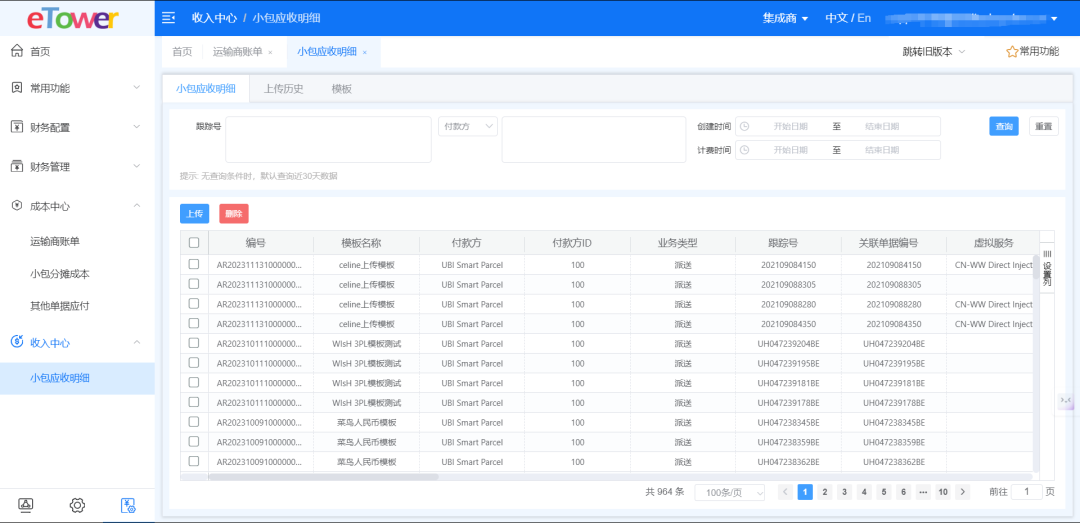The width and height of the screenshot is (1080, 523).
Task: Collapse sidebar with hamburger menu icon
Action: coord(168,18)
